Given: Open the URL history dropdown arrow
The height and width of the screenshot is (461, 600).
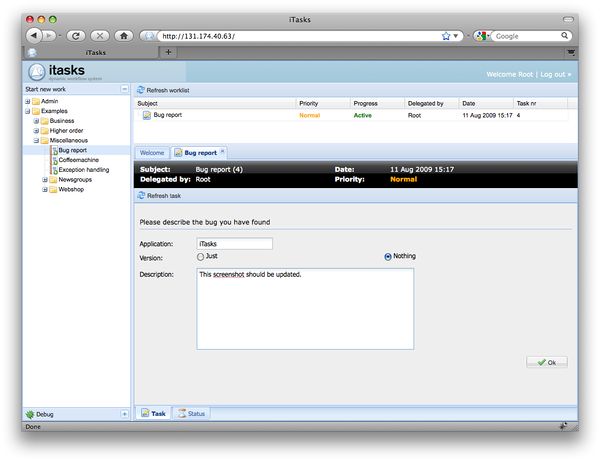Looking at the screenshot, I should click(455, 36).
